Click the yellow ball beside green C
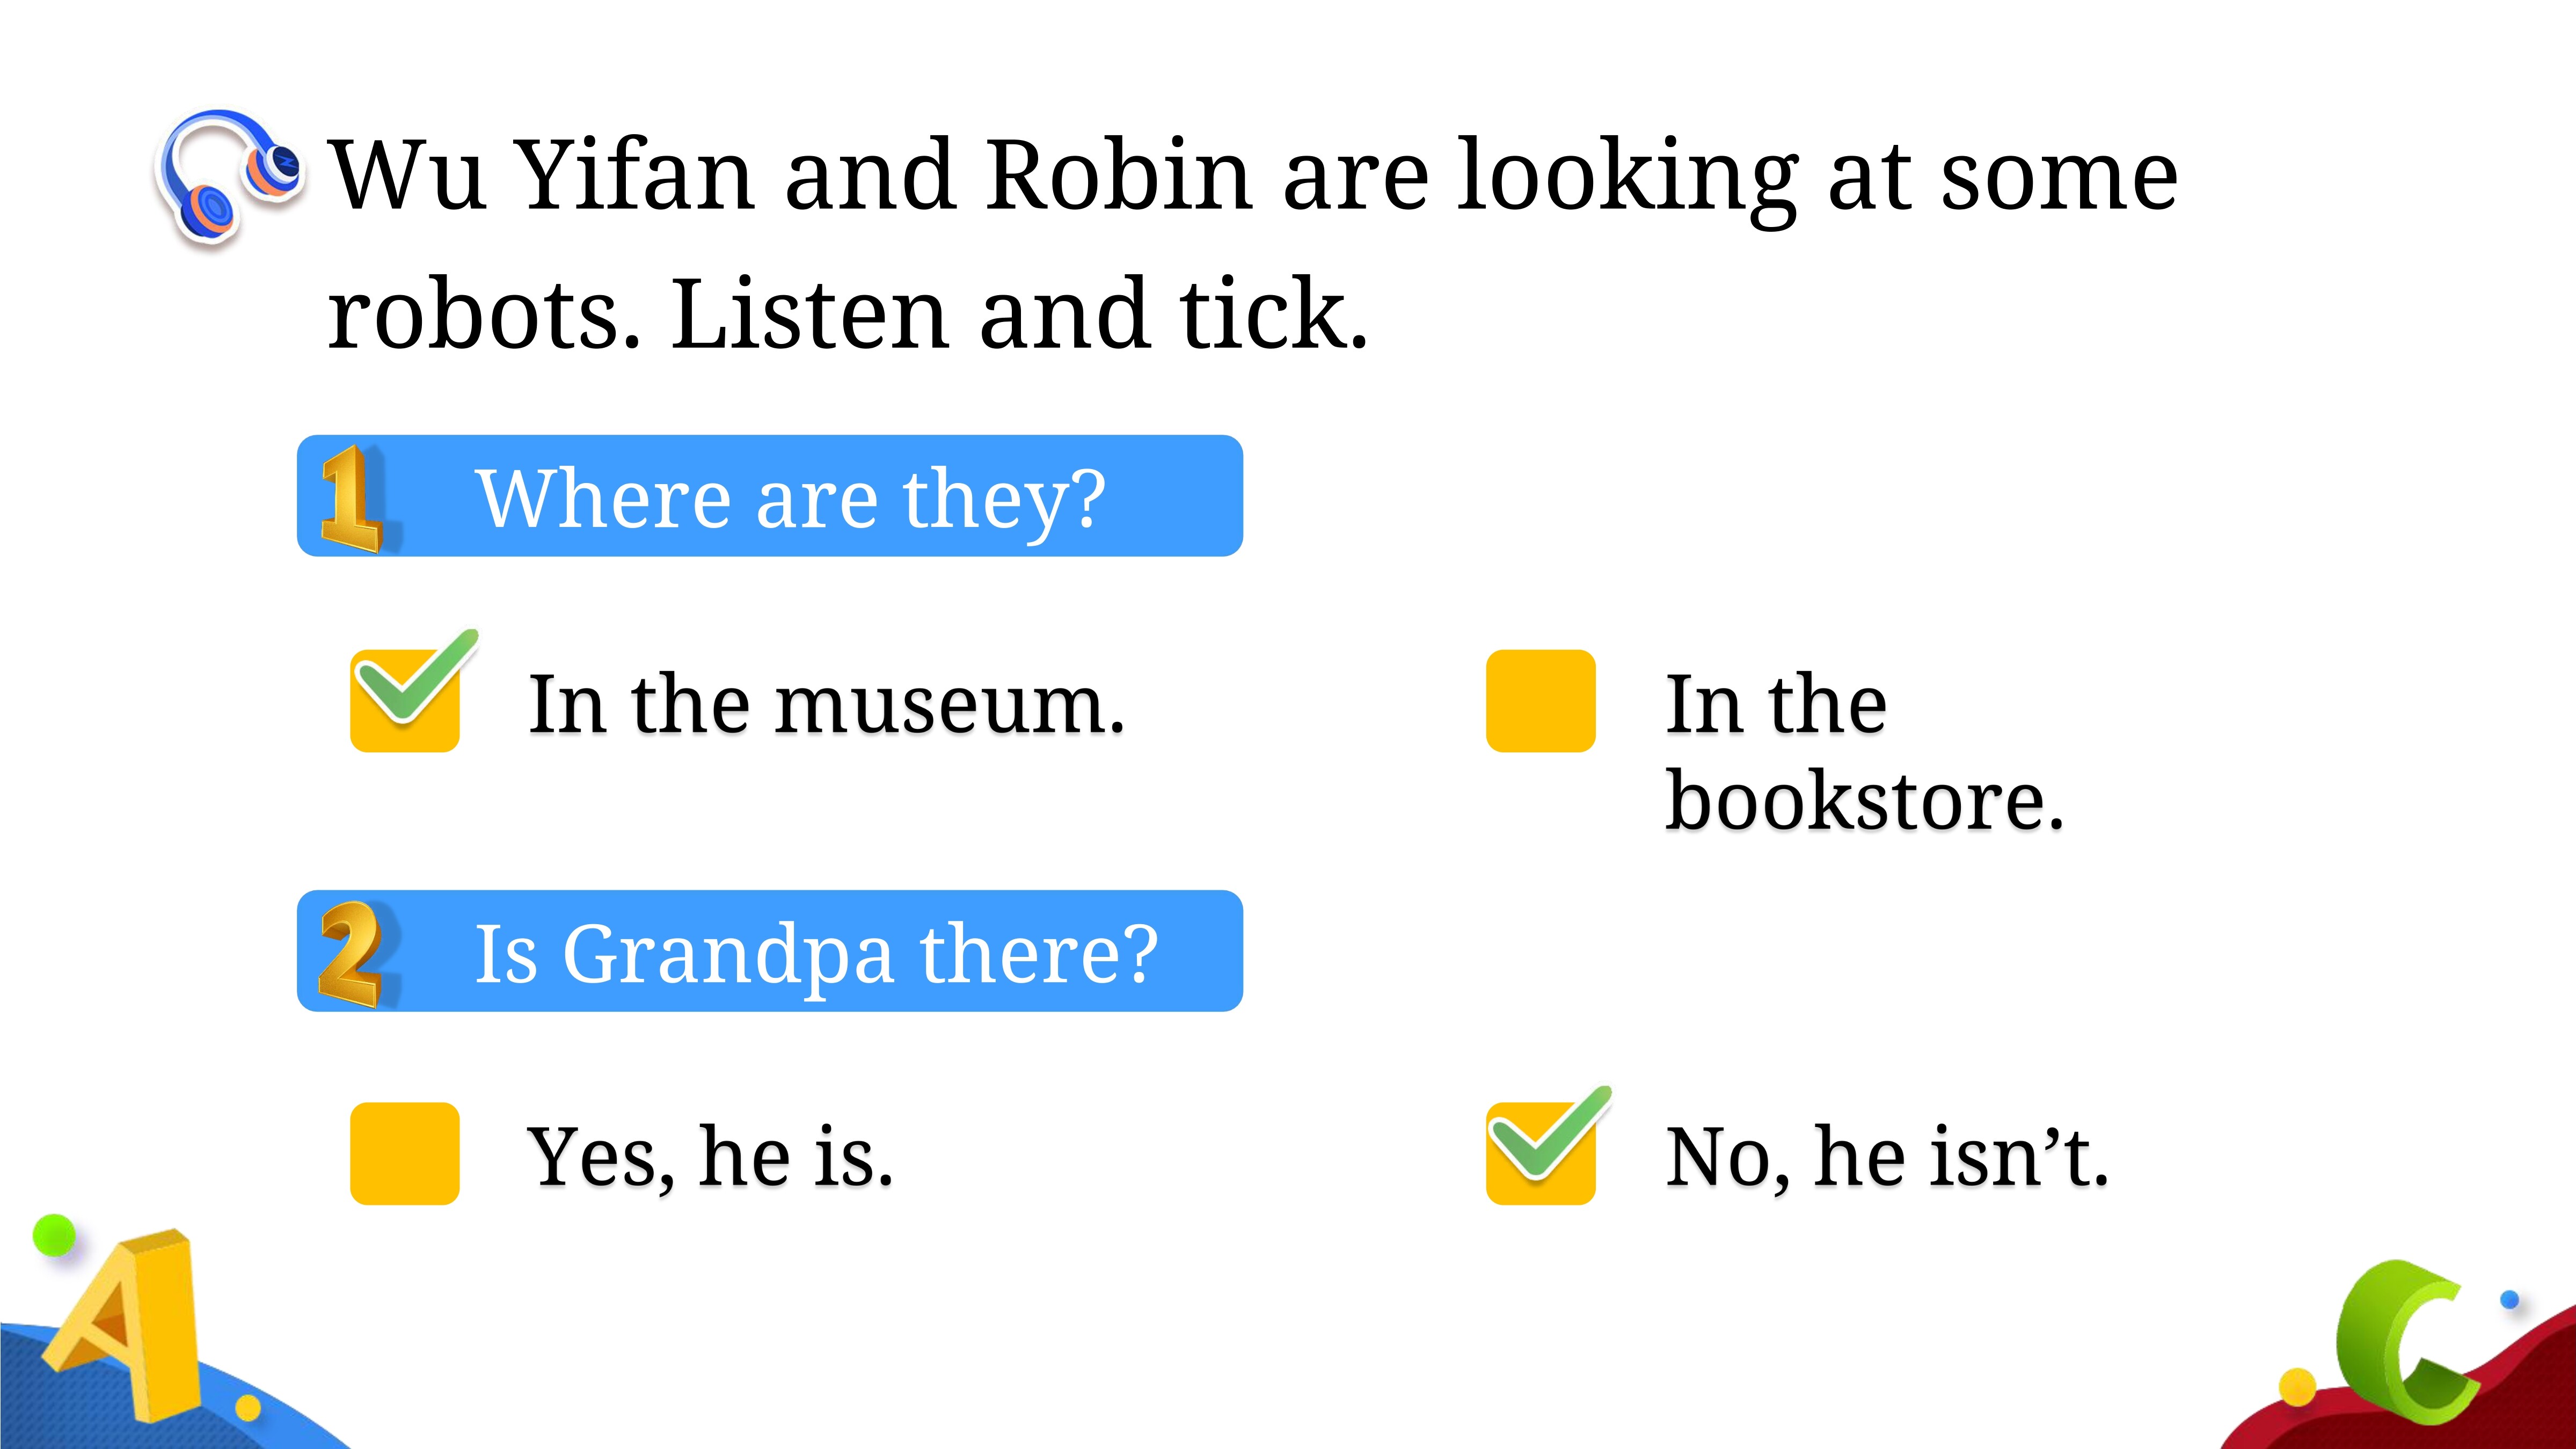Screen dimensions: 2576x1449 [2298, 1386]
